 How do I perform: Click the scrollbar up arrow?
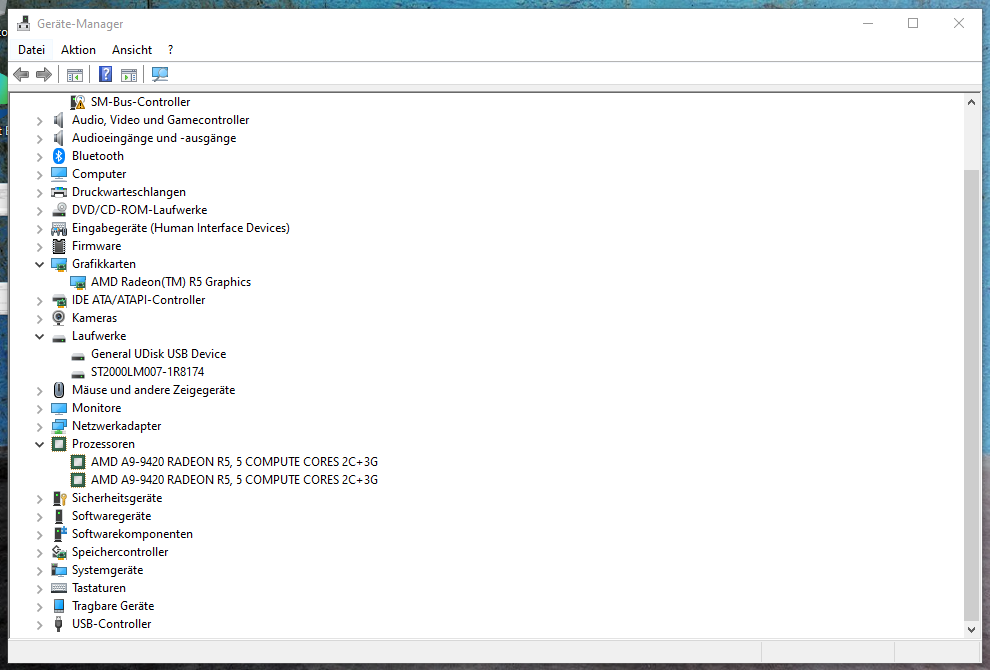point(971,102)
